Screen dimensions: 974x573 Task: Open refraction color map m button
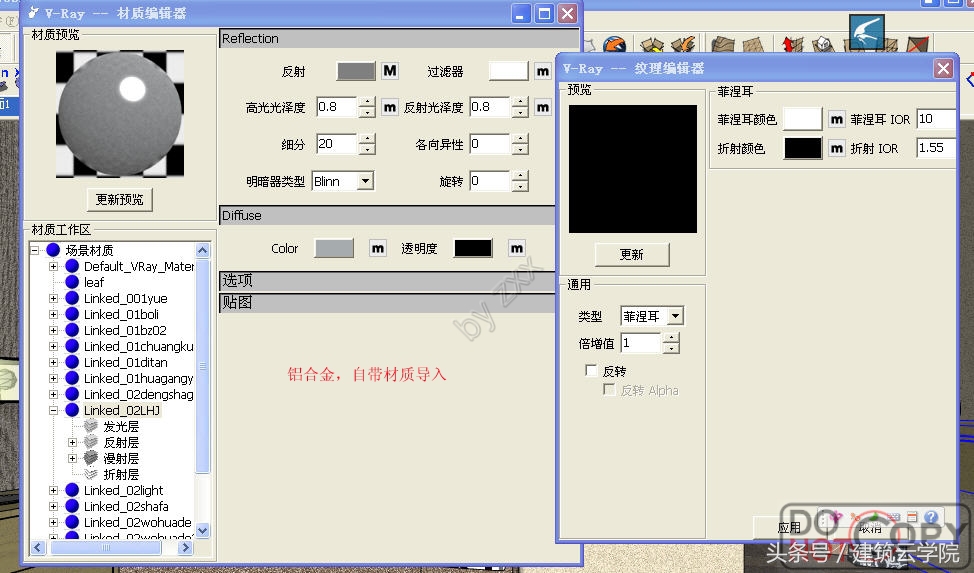point(837,148)
